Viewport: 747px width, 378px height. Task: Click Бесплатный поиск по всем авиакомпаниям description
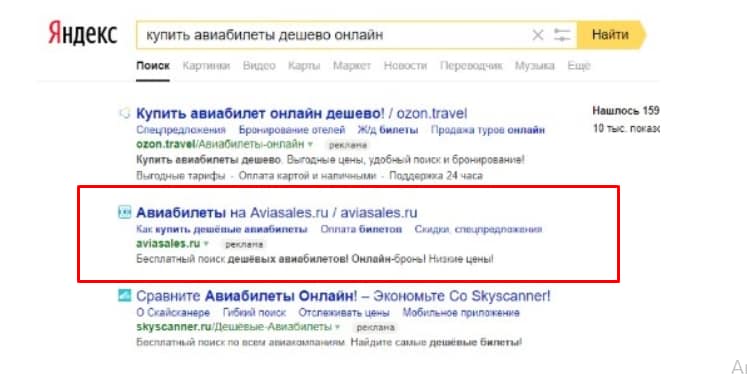329,342
